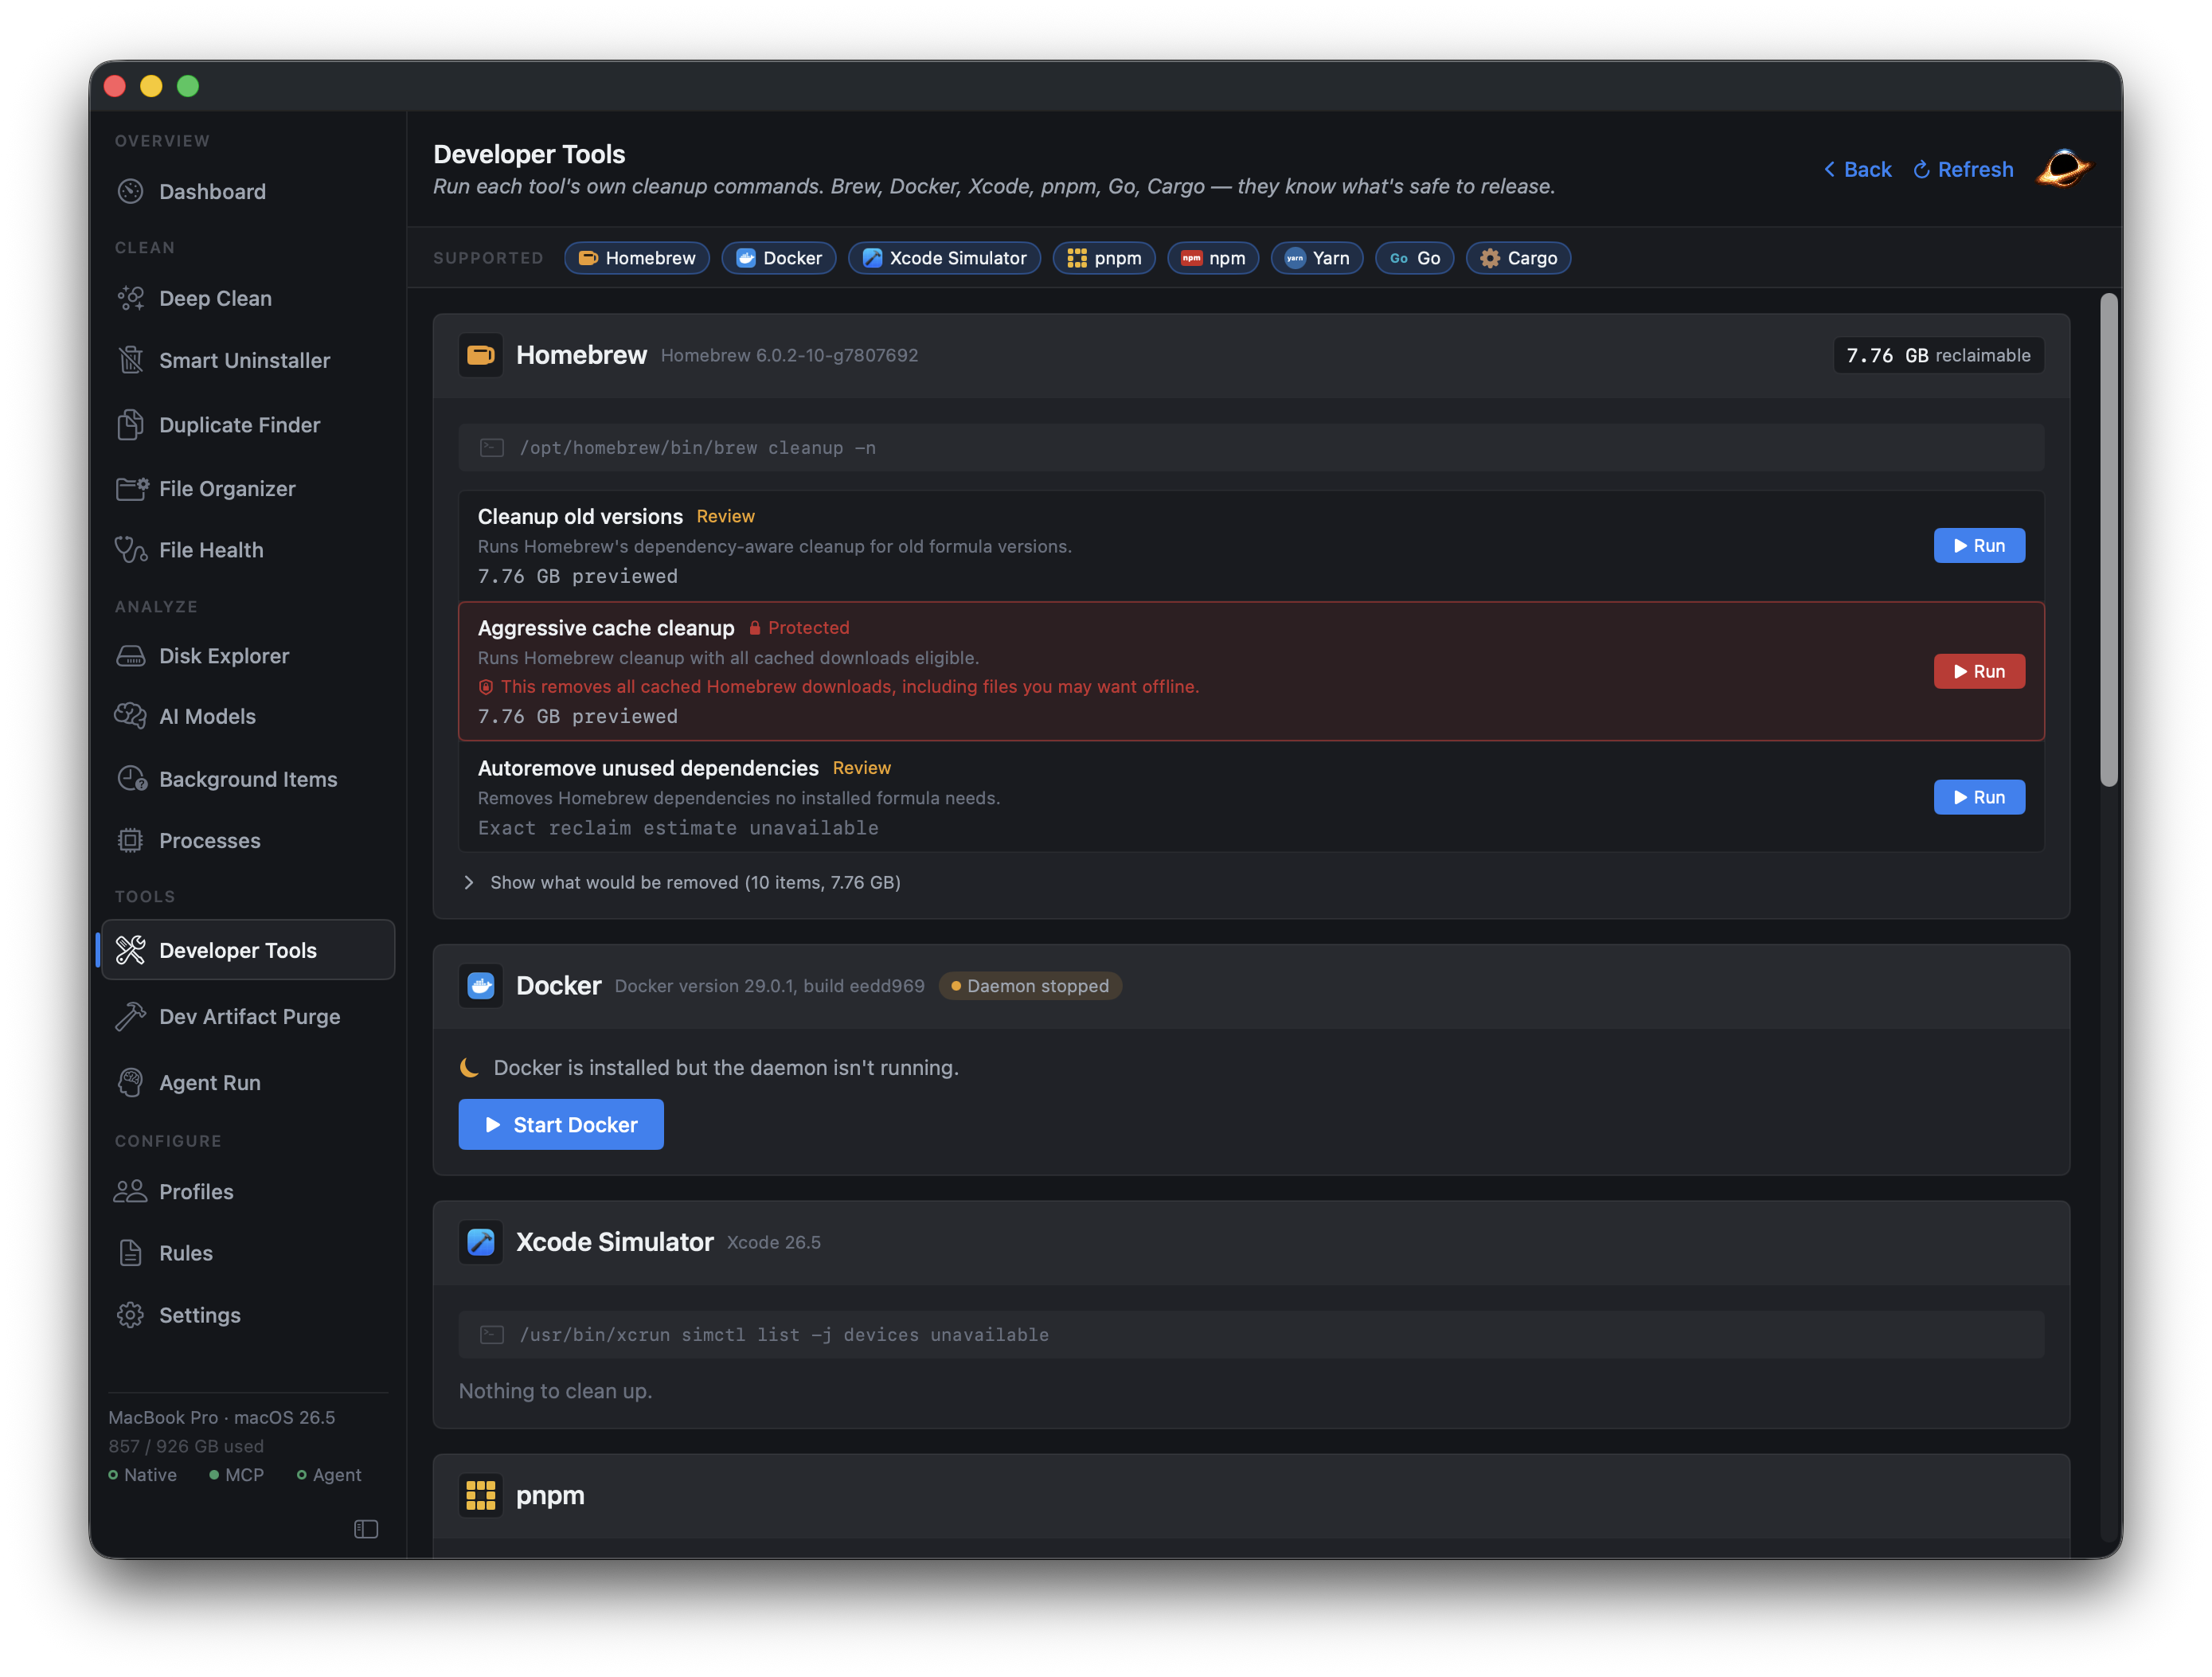Image resolution: width=2212 pixels, height=1677 pixels.
Task: Click Nothing to clean up text
Action: point(555,1391)
